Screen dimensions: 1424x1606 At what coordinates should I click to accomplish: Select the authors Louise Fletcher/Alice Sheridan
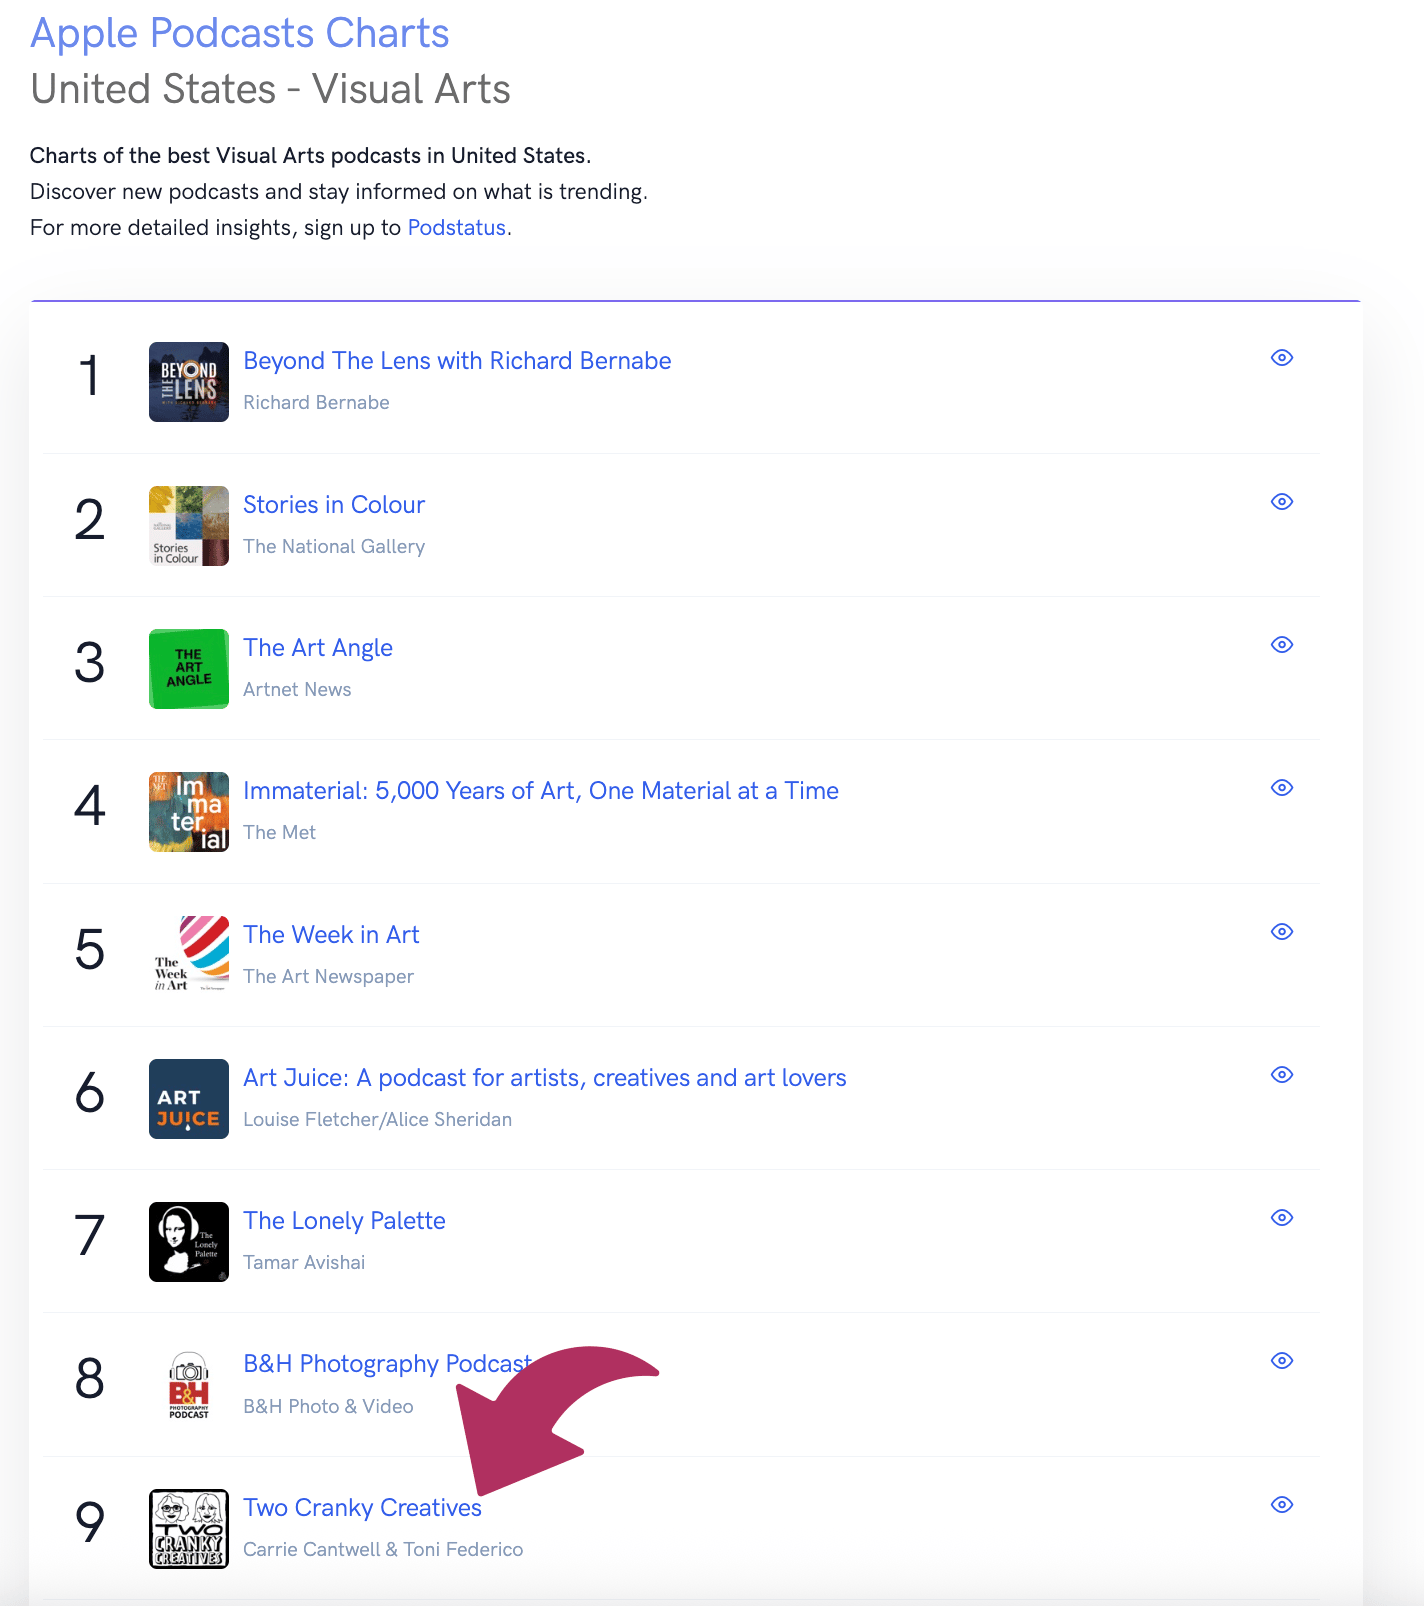377,1120
